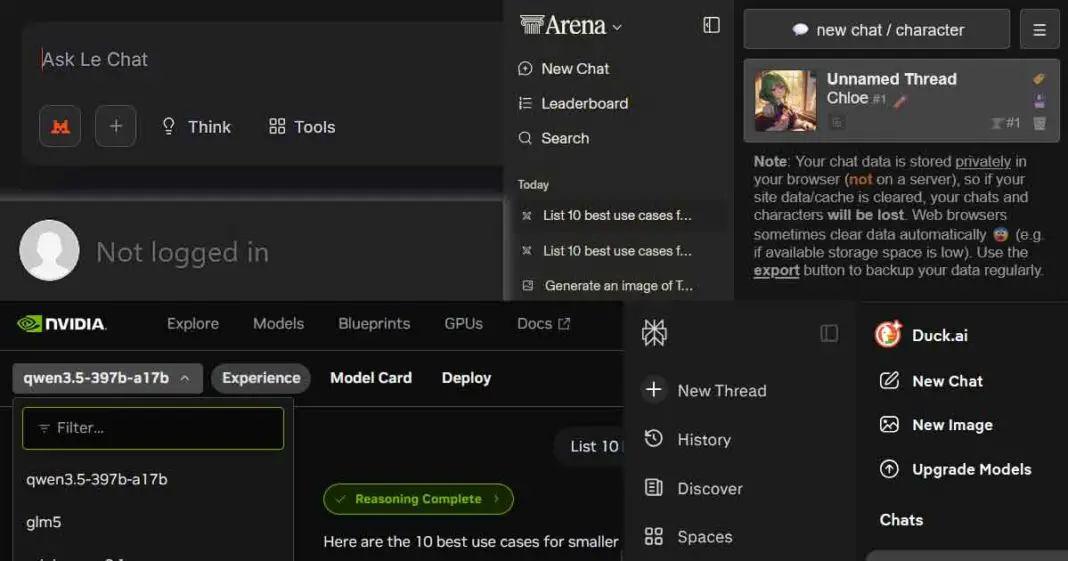The height and width of the screenshot is (561, 1068).
Task: Start a New Chat in Duck.ai
Action: tap(932, 381)
